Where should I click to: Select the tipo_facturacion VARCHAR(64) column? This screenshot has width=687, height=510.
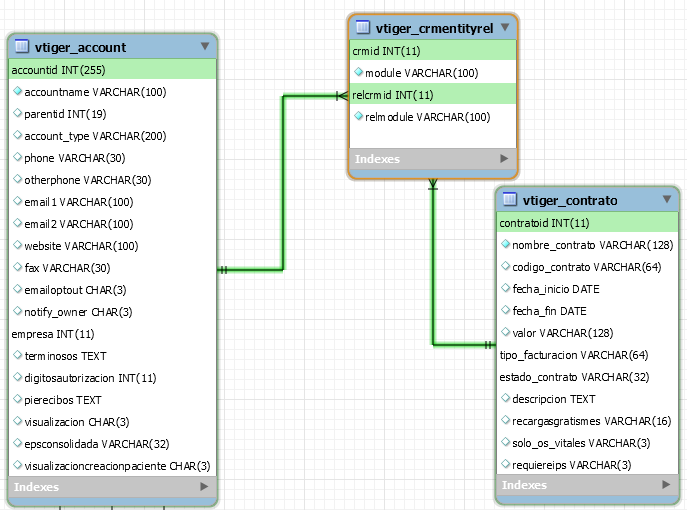[587, 355]
